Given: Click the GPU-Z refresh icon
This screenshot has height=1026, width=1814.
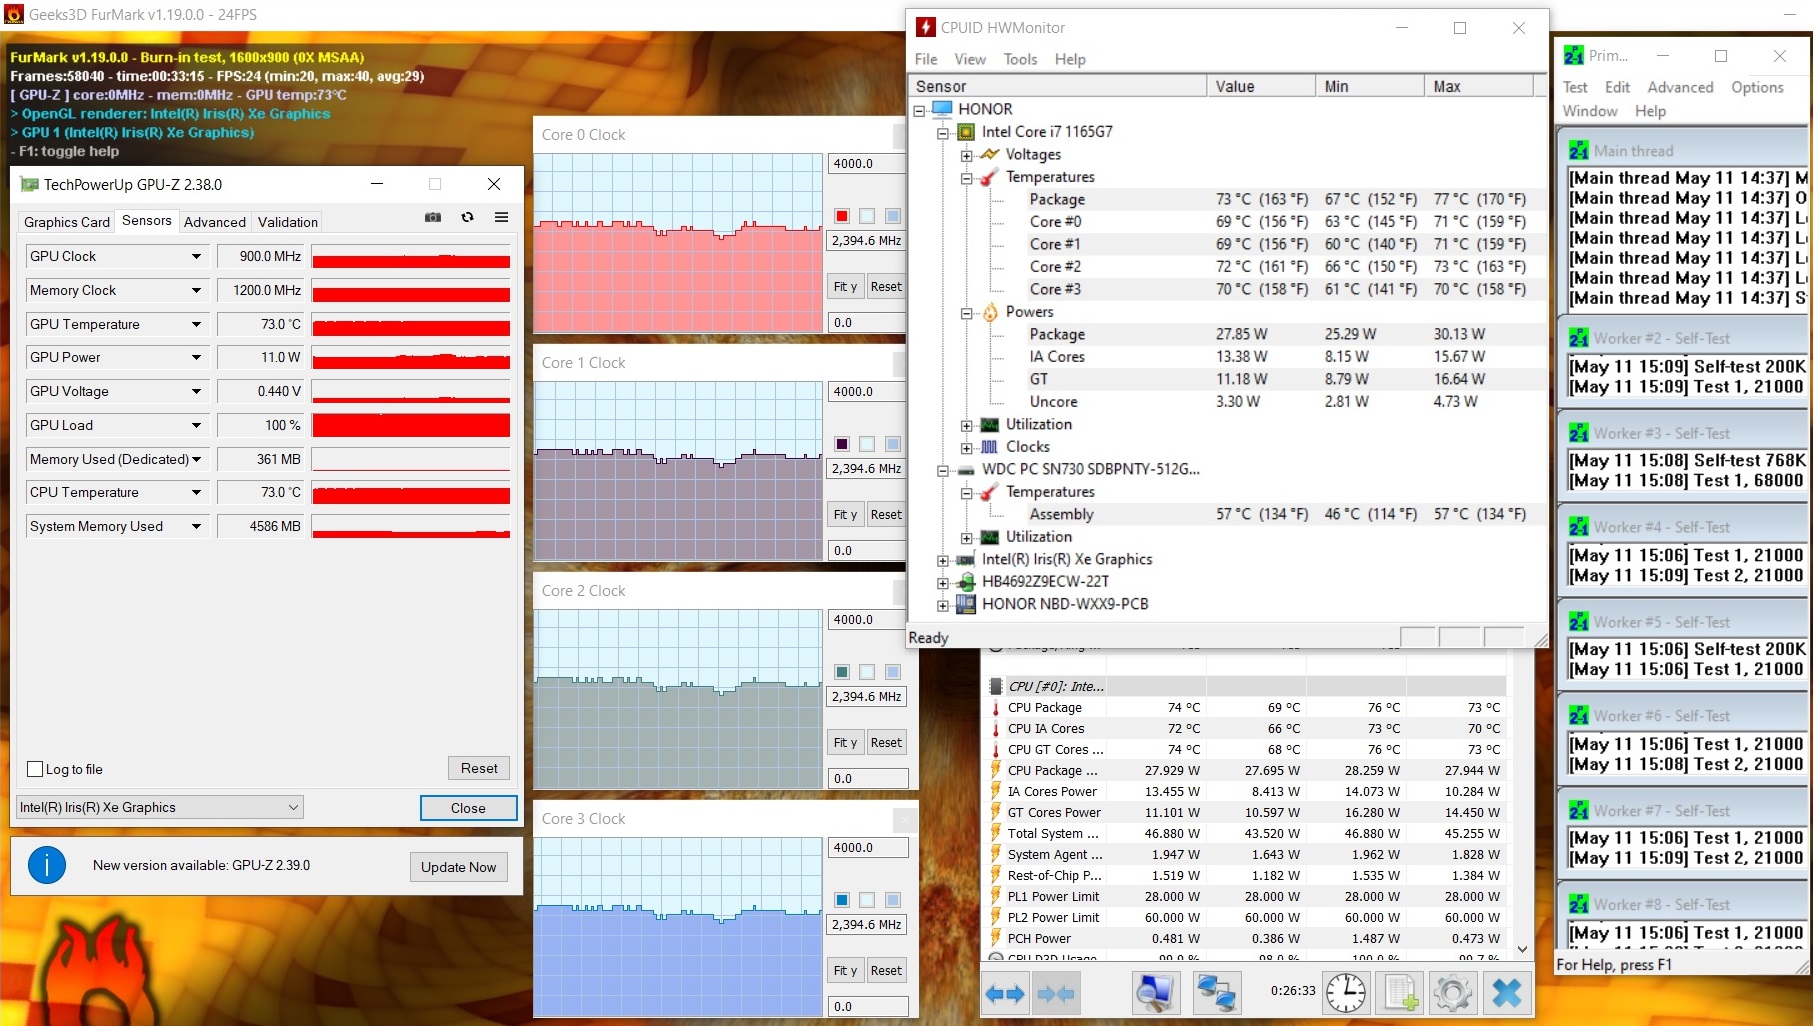Looking at the screenshot, I should (467, 217).
